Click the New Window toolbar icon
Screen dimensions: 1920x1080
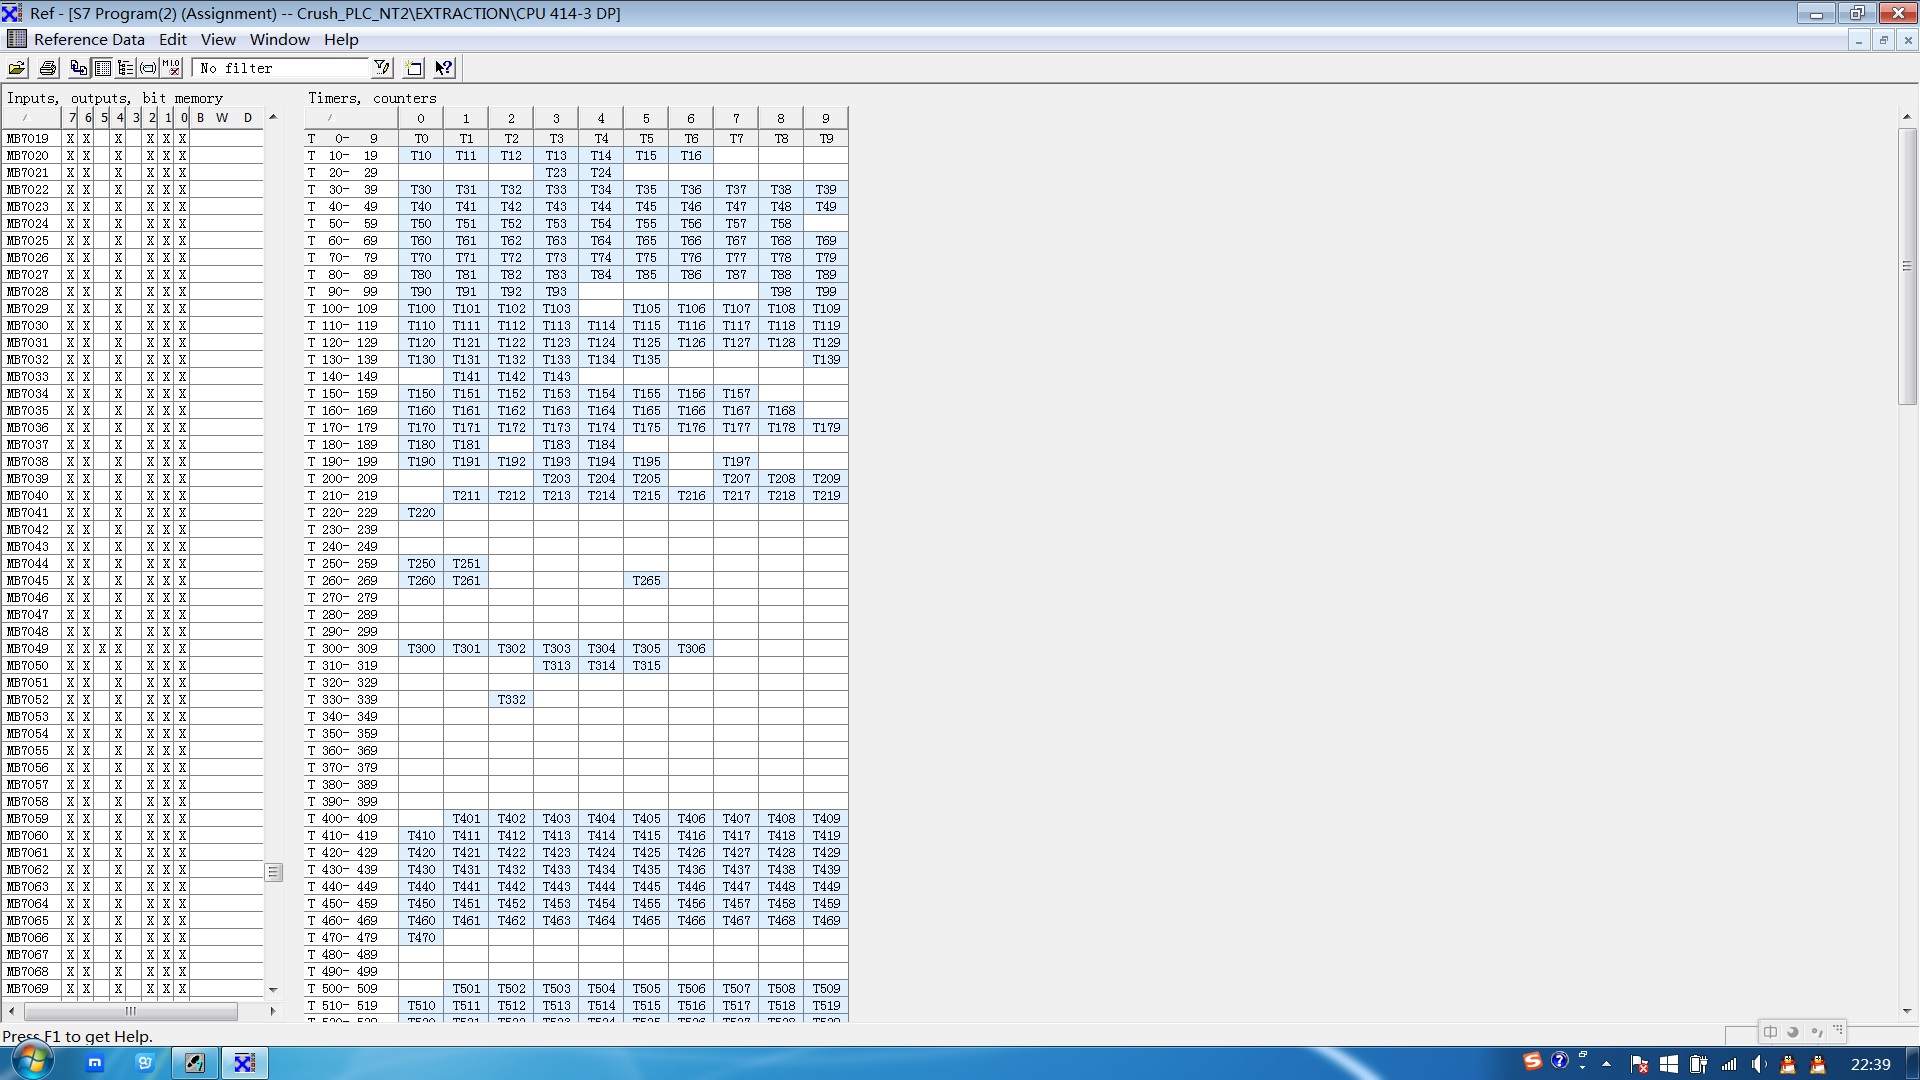pyautogui.click(x=413, y=68)
